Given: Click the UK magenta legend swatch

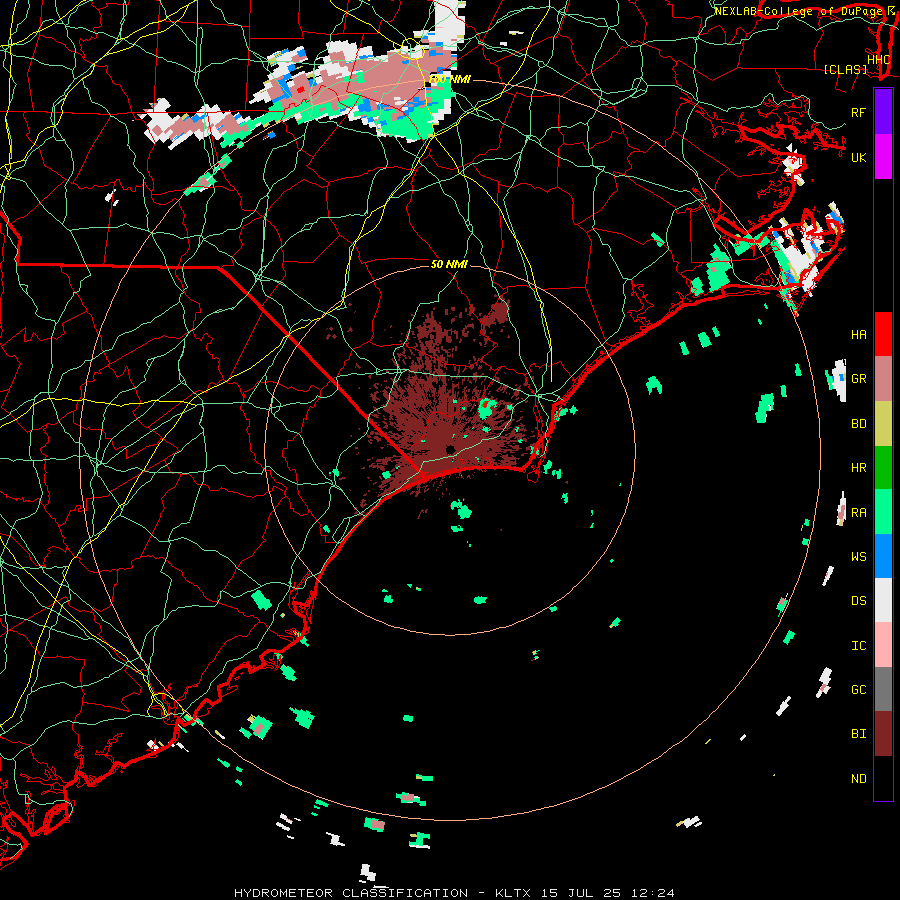Looking at the screenshot, I should coord(883,157).
